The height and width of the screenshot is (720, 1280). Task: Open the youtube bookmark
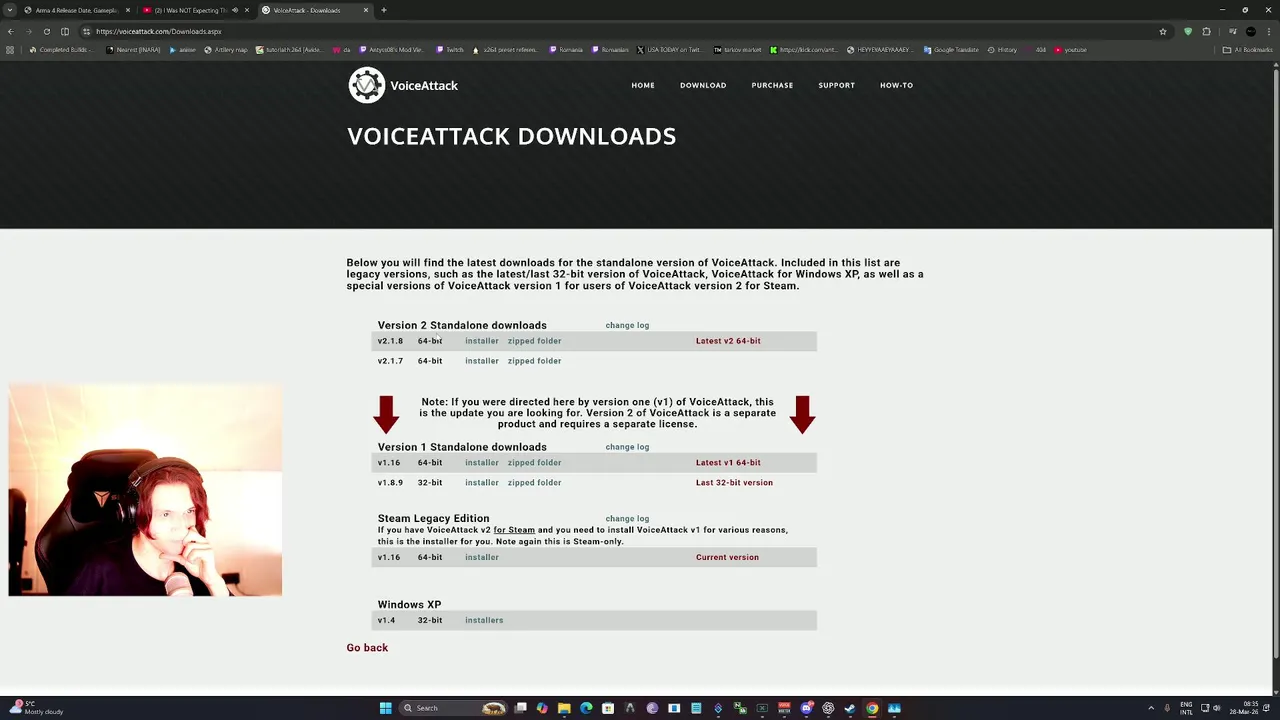pos(1071,50)
